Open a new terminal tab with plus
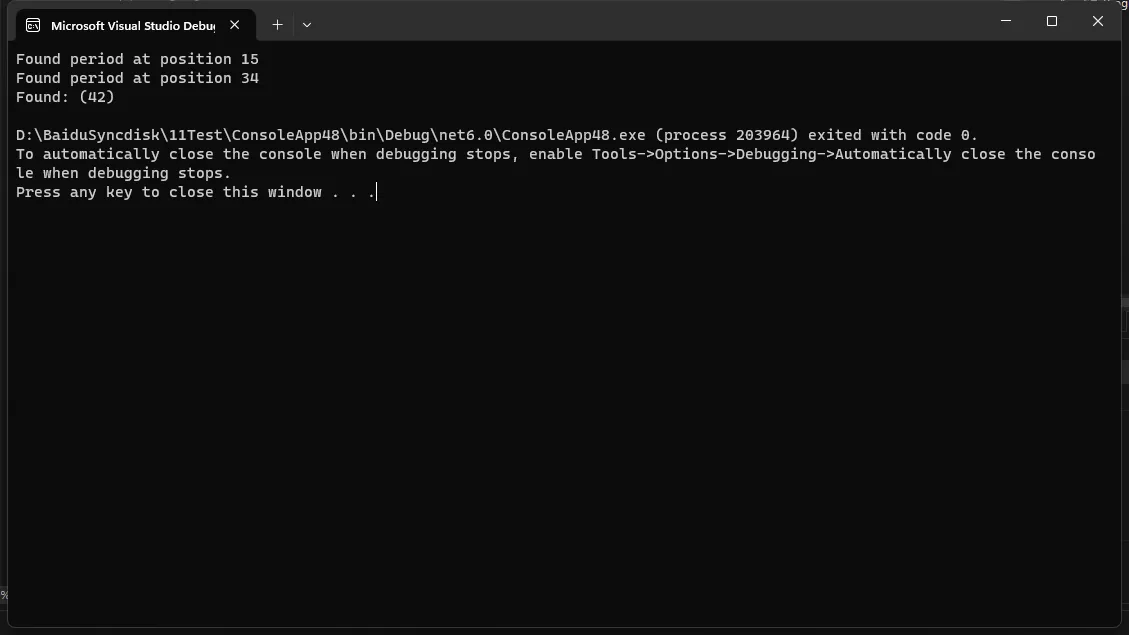 click(277, 25)
